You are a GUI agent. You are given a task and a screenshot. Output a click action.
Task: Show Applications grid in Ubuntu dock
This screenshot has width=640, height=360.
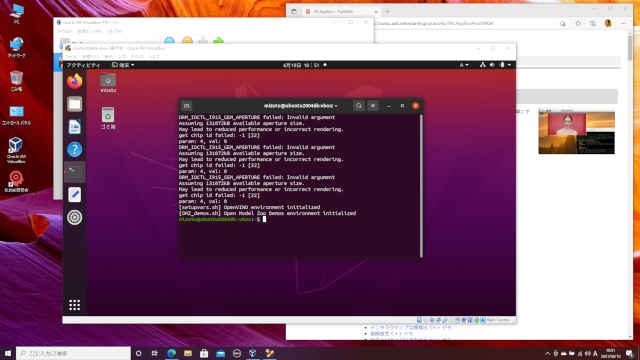pos(74,304)
